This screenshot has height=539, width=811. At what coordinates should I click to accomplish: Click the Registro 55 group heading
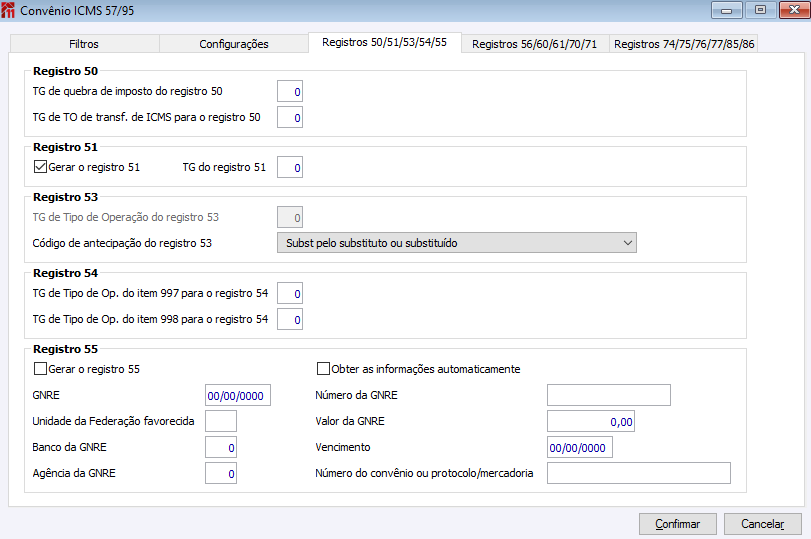pos(65,349)
